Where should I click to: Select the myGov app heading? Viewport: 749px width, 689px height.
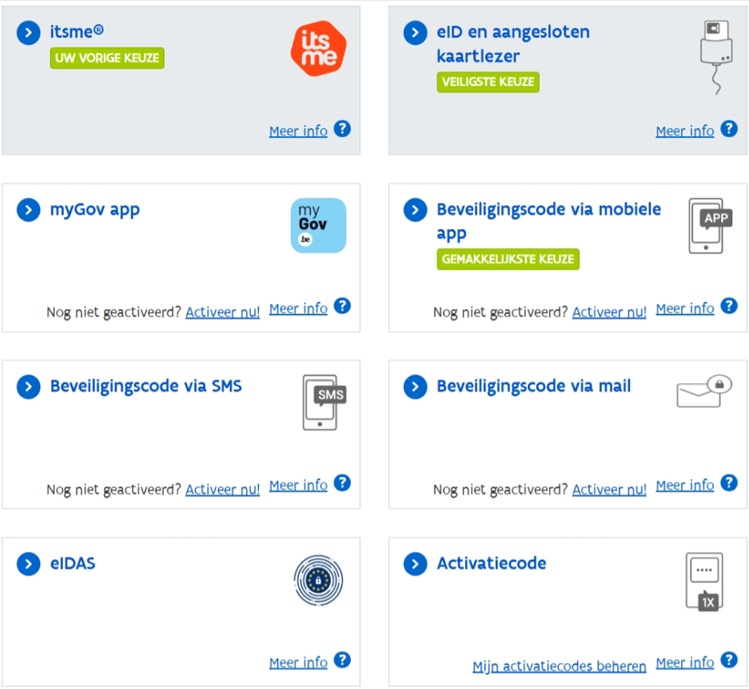point(95,210)
